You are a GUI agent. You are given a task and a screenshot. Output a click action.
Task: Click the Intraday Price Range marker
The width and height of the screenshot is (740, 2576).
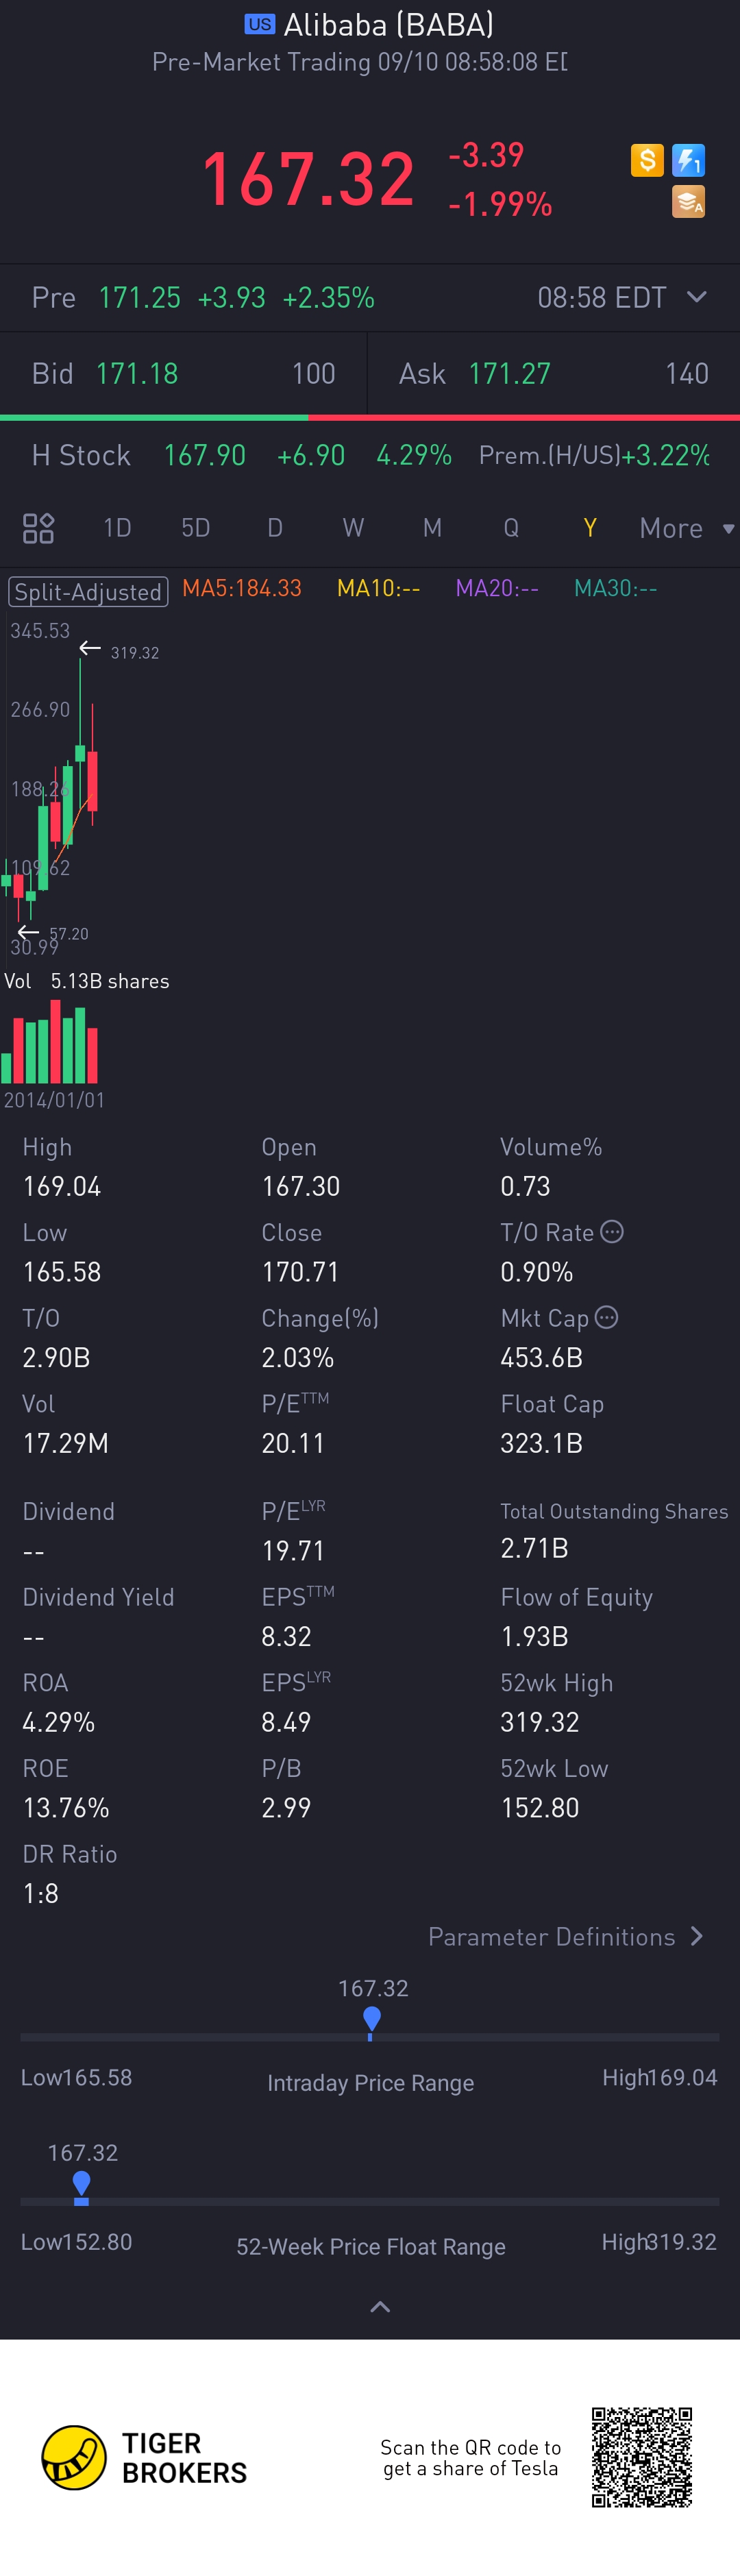tap(372, 2021)
